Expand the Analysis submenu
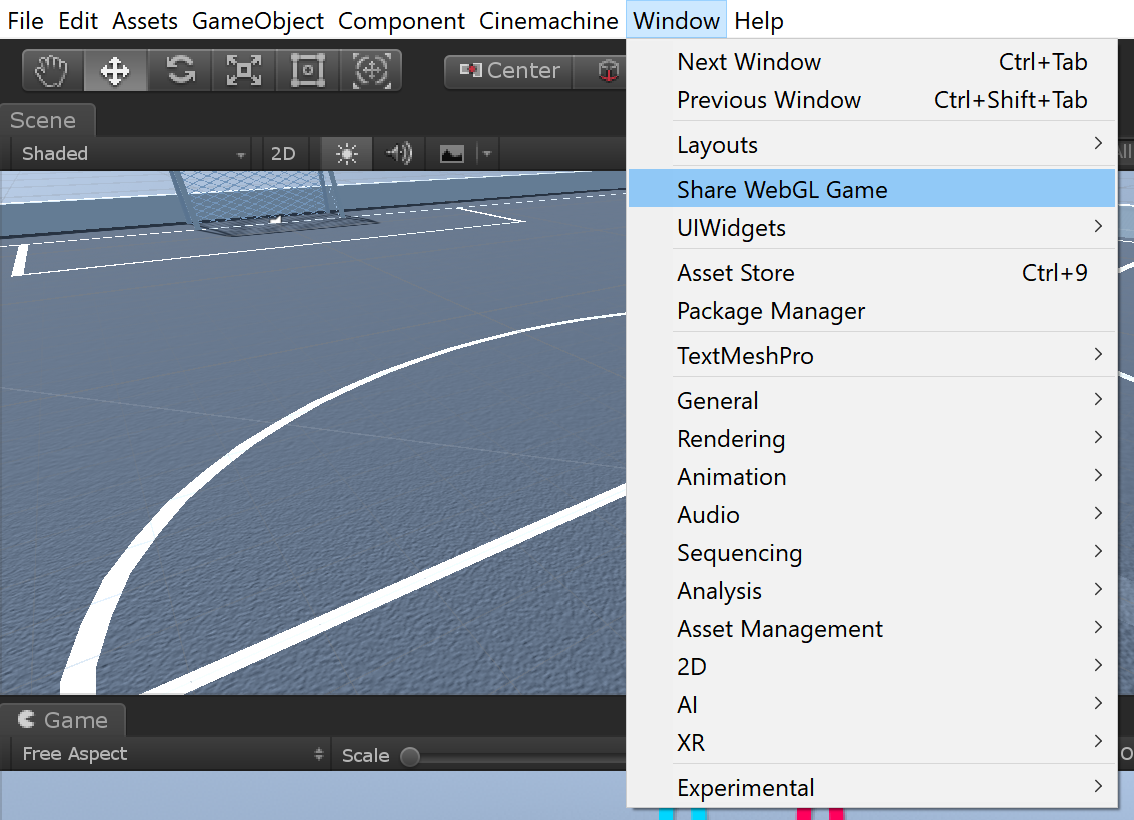The height and width of the screenshot is (820, 1134). [872, 591]
